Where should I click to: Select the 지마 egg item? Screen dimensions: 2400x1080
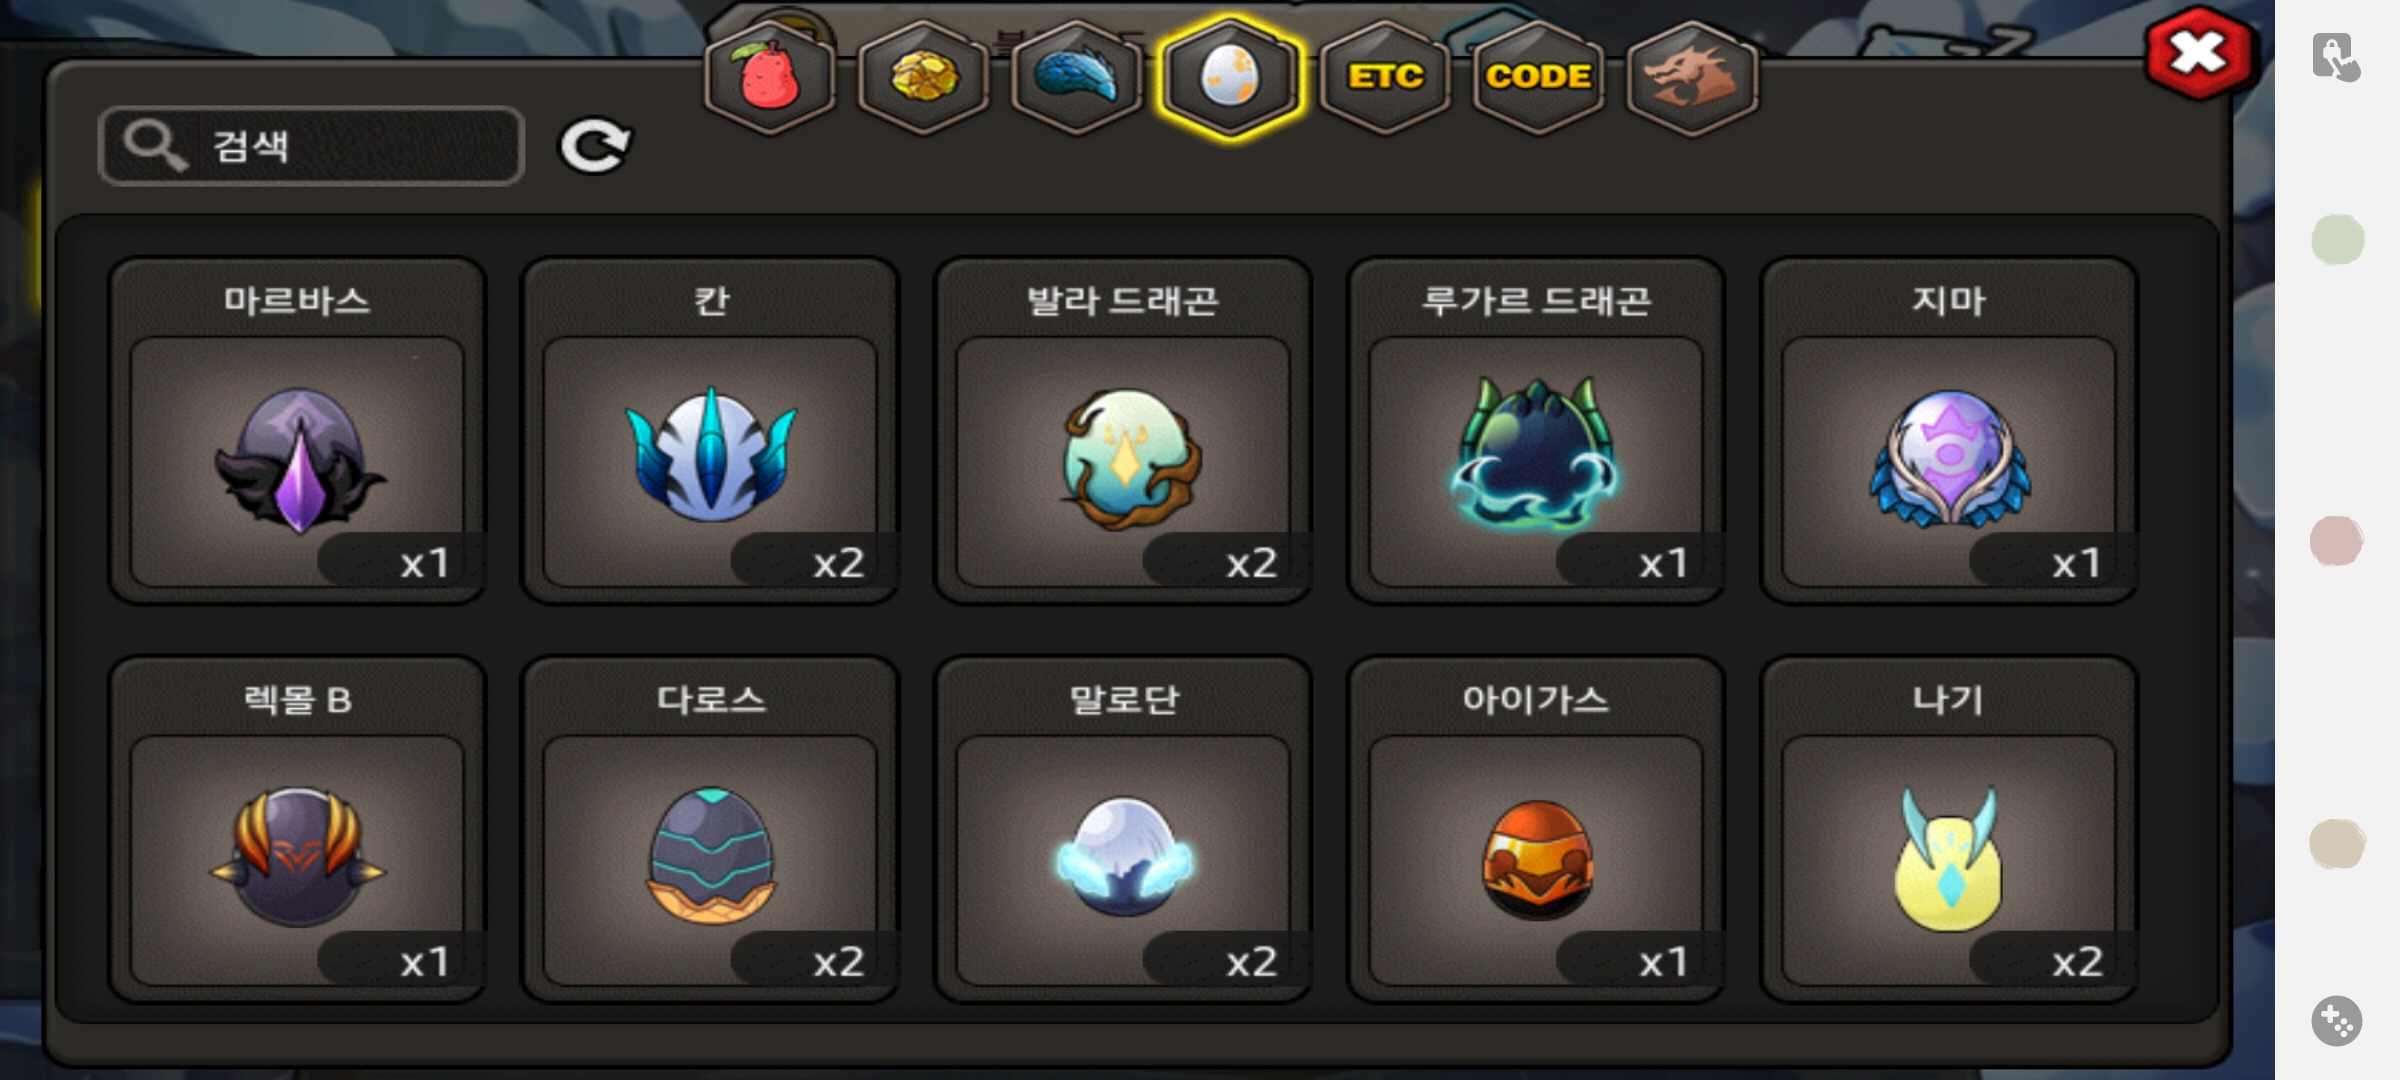tap(1949, 431)
